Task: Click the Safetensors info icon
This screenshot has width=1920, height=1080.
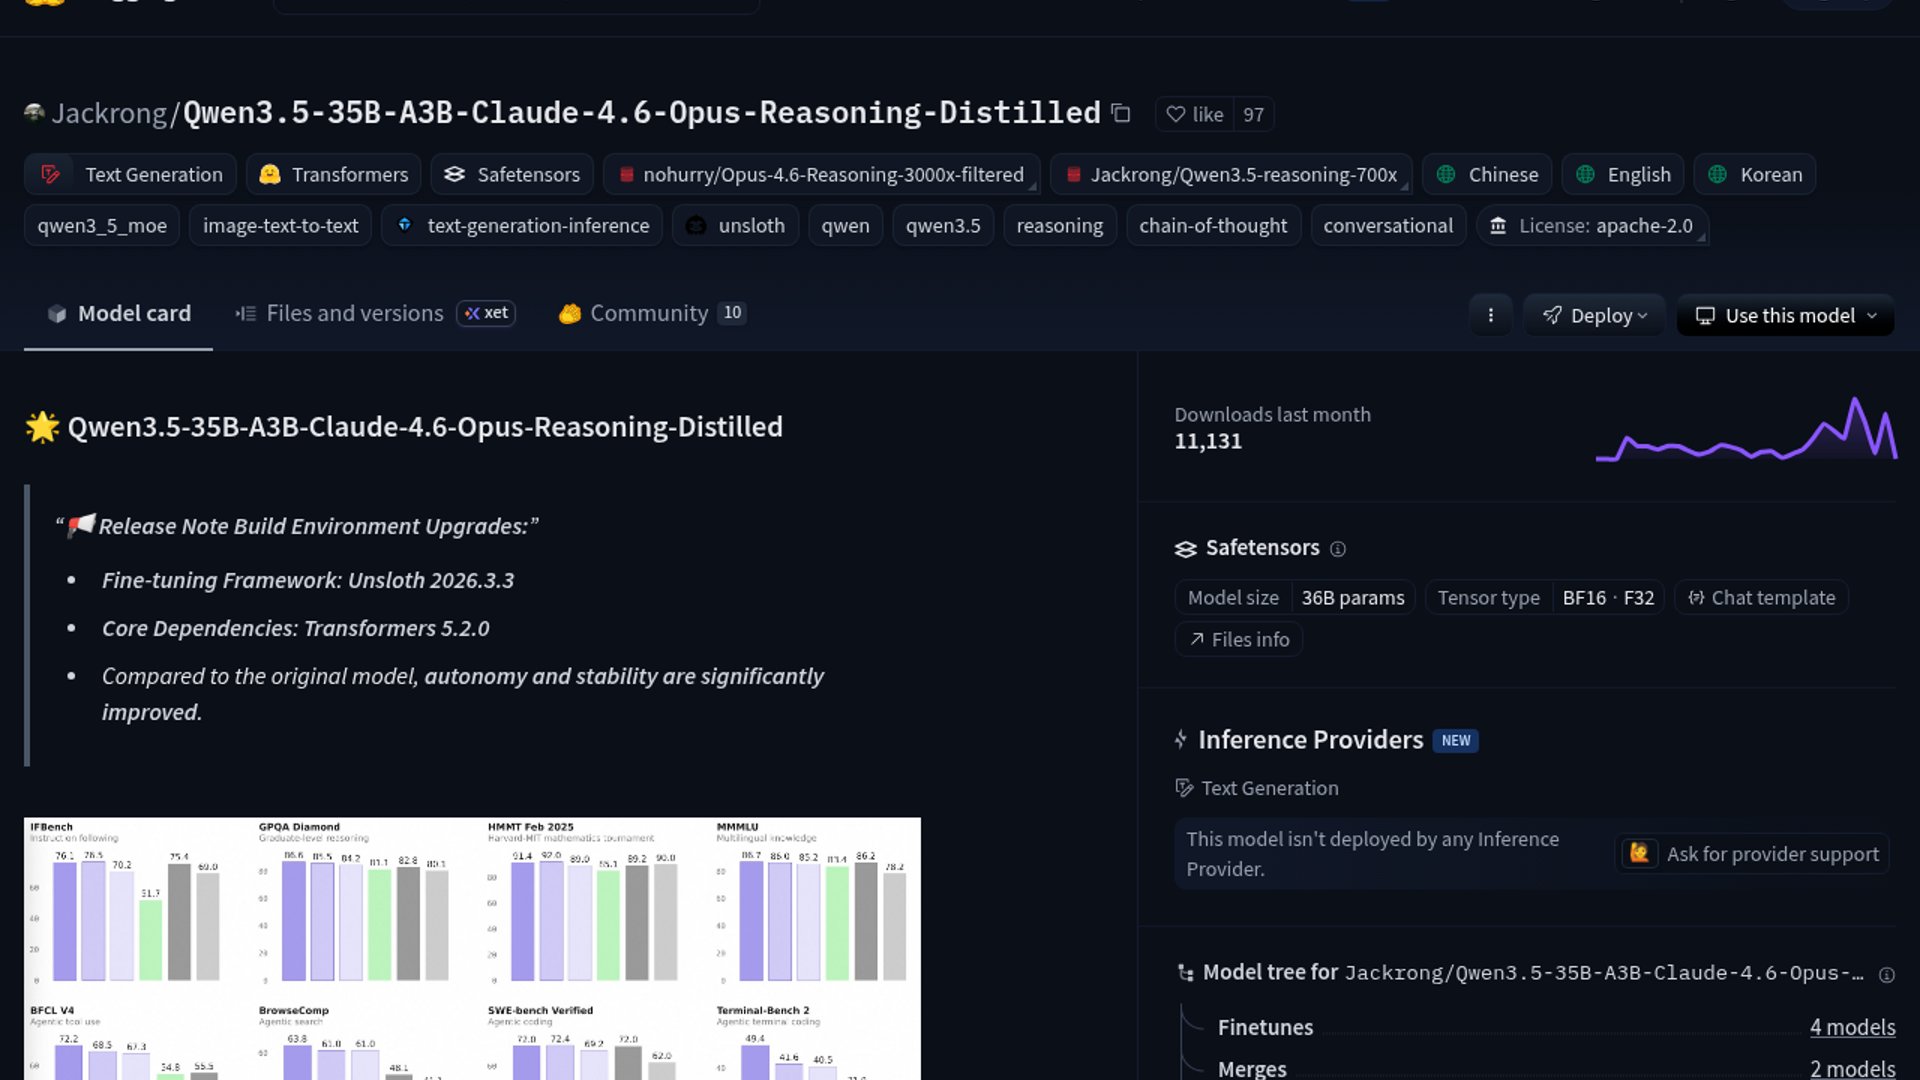Action: (x=1338, y=549)
